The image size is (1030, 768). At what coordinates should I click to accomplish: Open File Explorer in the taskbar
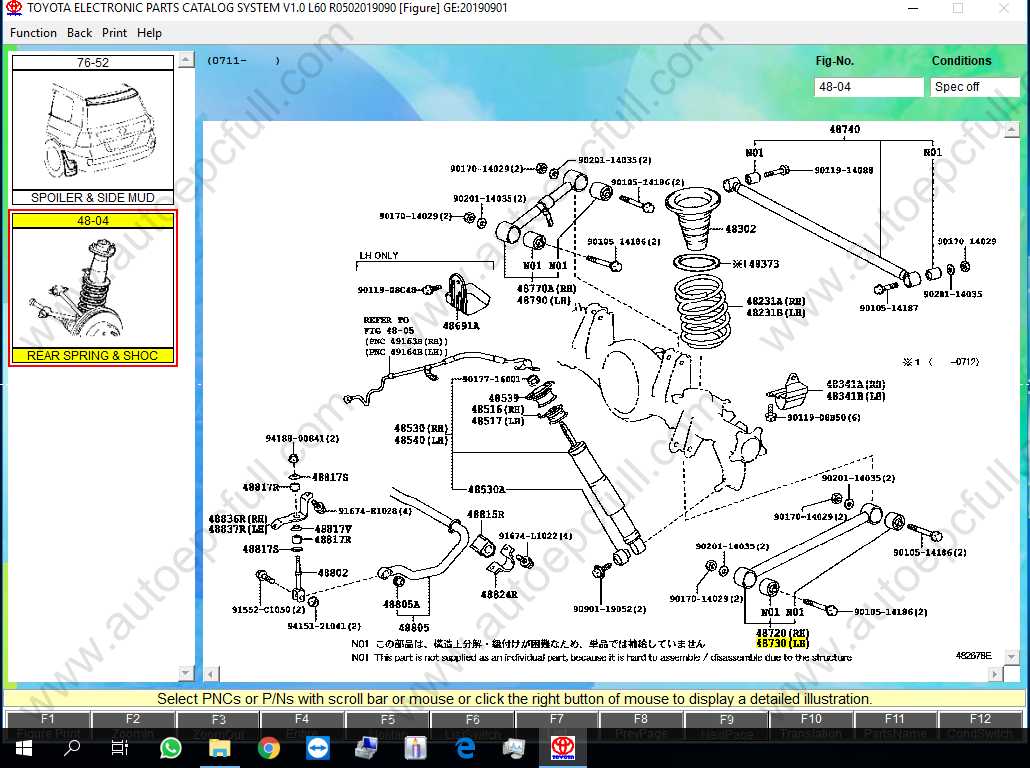point(219,748)
